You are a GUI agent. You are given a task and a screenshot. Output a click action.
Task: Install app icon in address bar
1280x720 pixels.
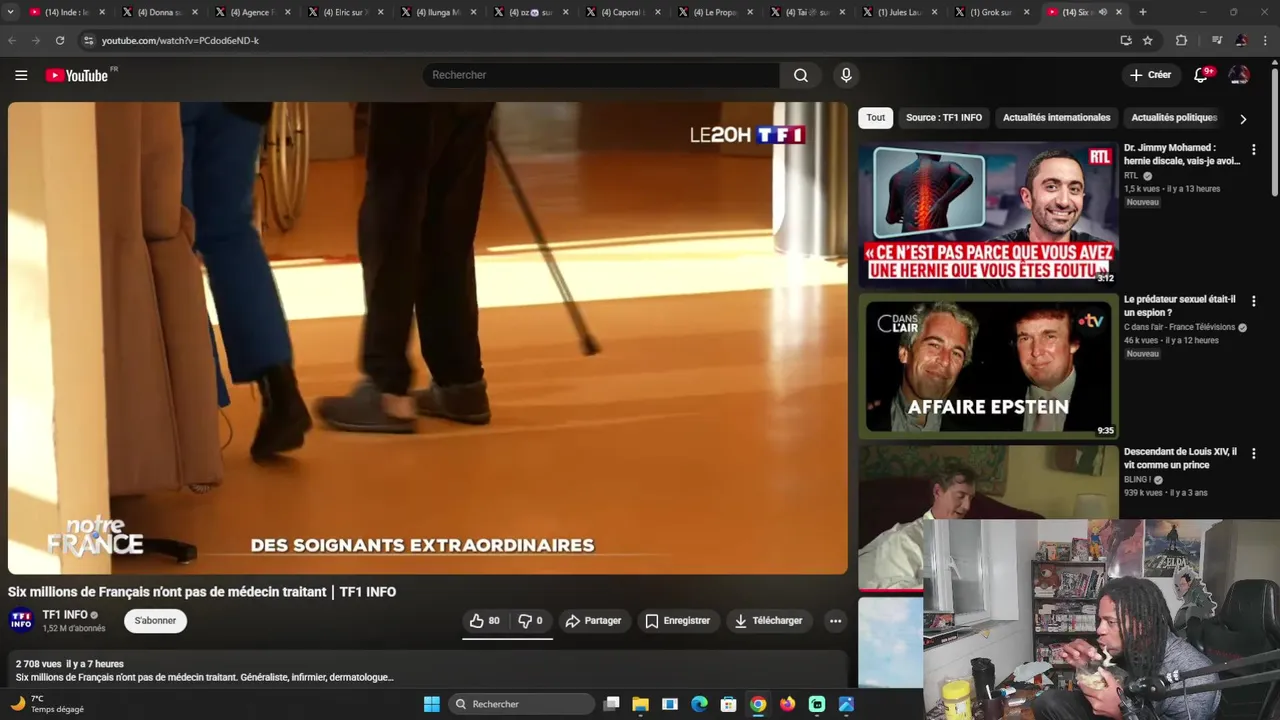pyautogui.click(x=1126, y=40)
